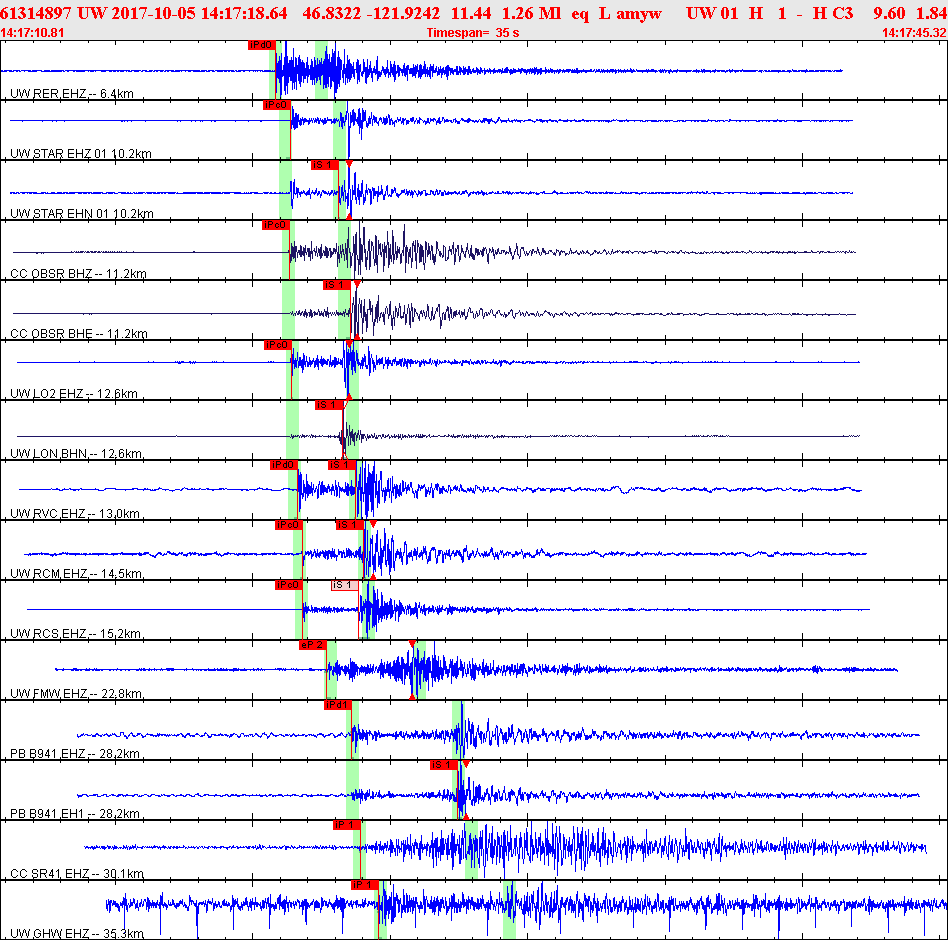Click the iPc0 pick flag on UW STAR EHZ
Image resolution: width=948 pixels, height=940 pixels.
(x=277, y=106)
